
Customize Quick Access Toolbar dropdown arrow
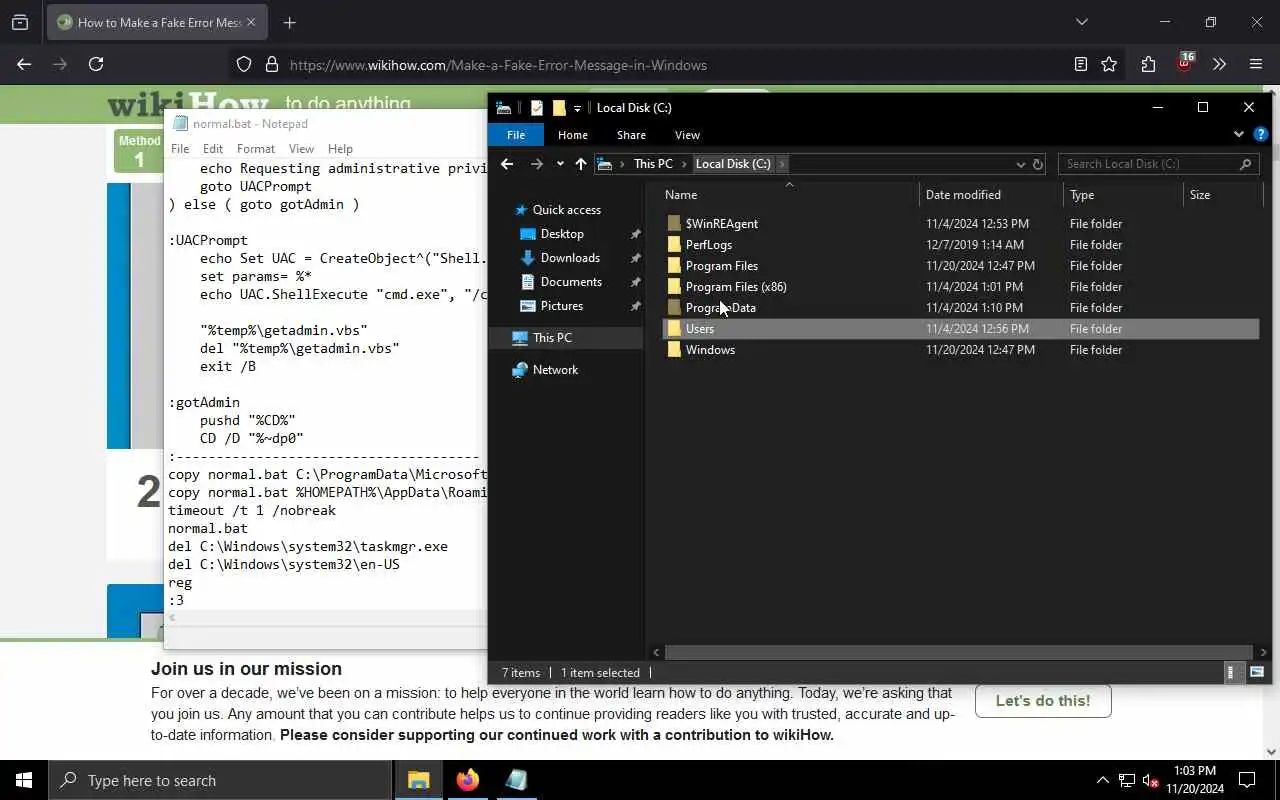(577, 108)
